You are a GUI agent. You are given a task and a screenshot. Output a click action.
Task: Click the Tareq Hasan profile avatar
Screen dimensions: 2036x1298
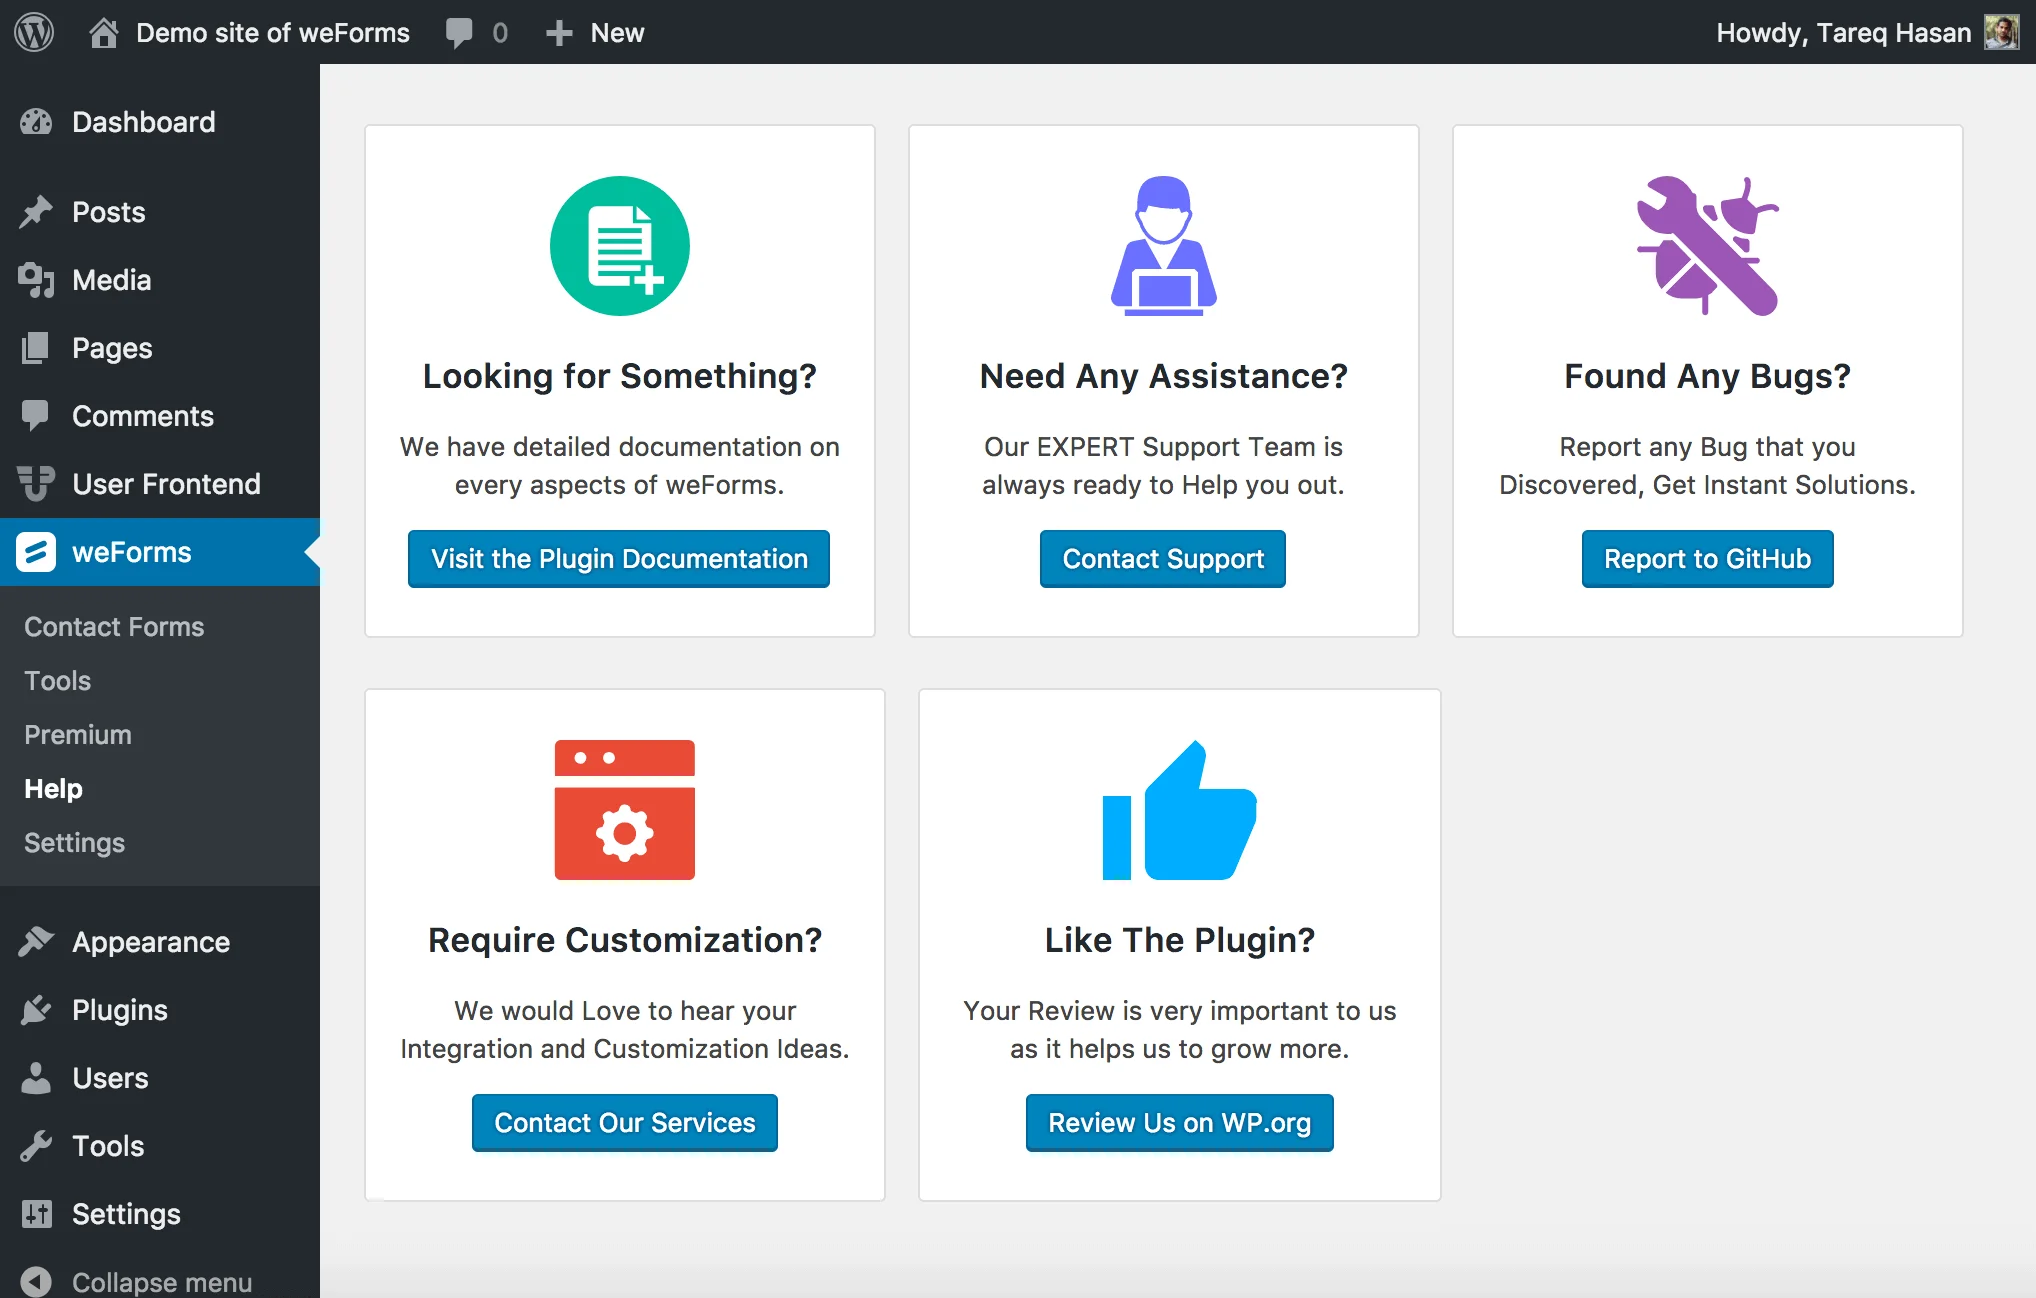coord(2003,32)
